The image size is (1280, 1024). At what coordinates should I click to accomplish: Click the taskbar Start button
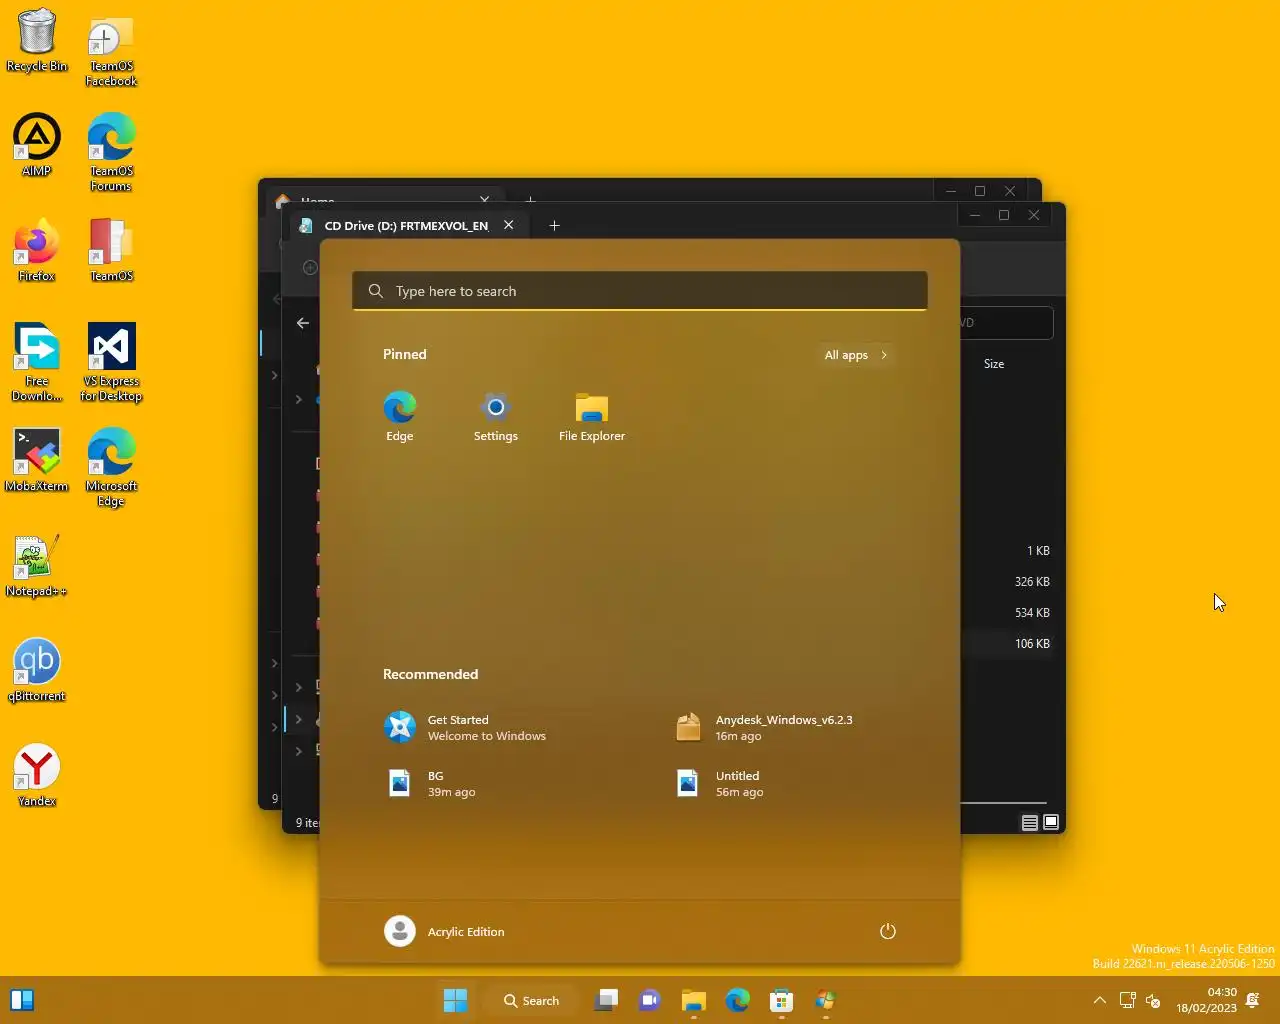pos(455,1000)
